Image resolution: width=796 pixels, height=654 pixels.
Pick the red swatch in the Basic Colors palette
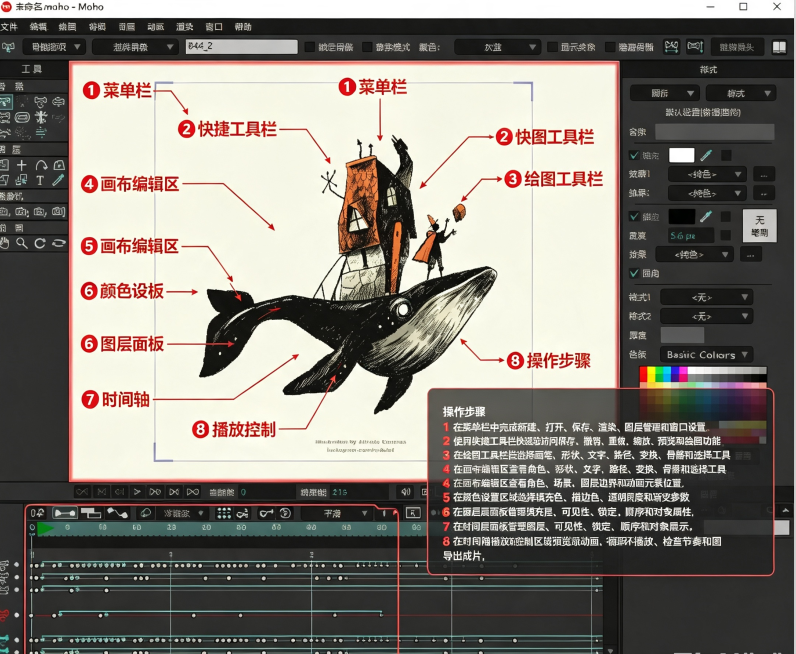(x=643, y=374)
